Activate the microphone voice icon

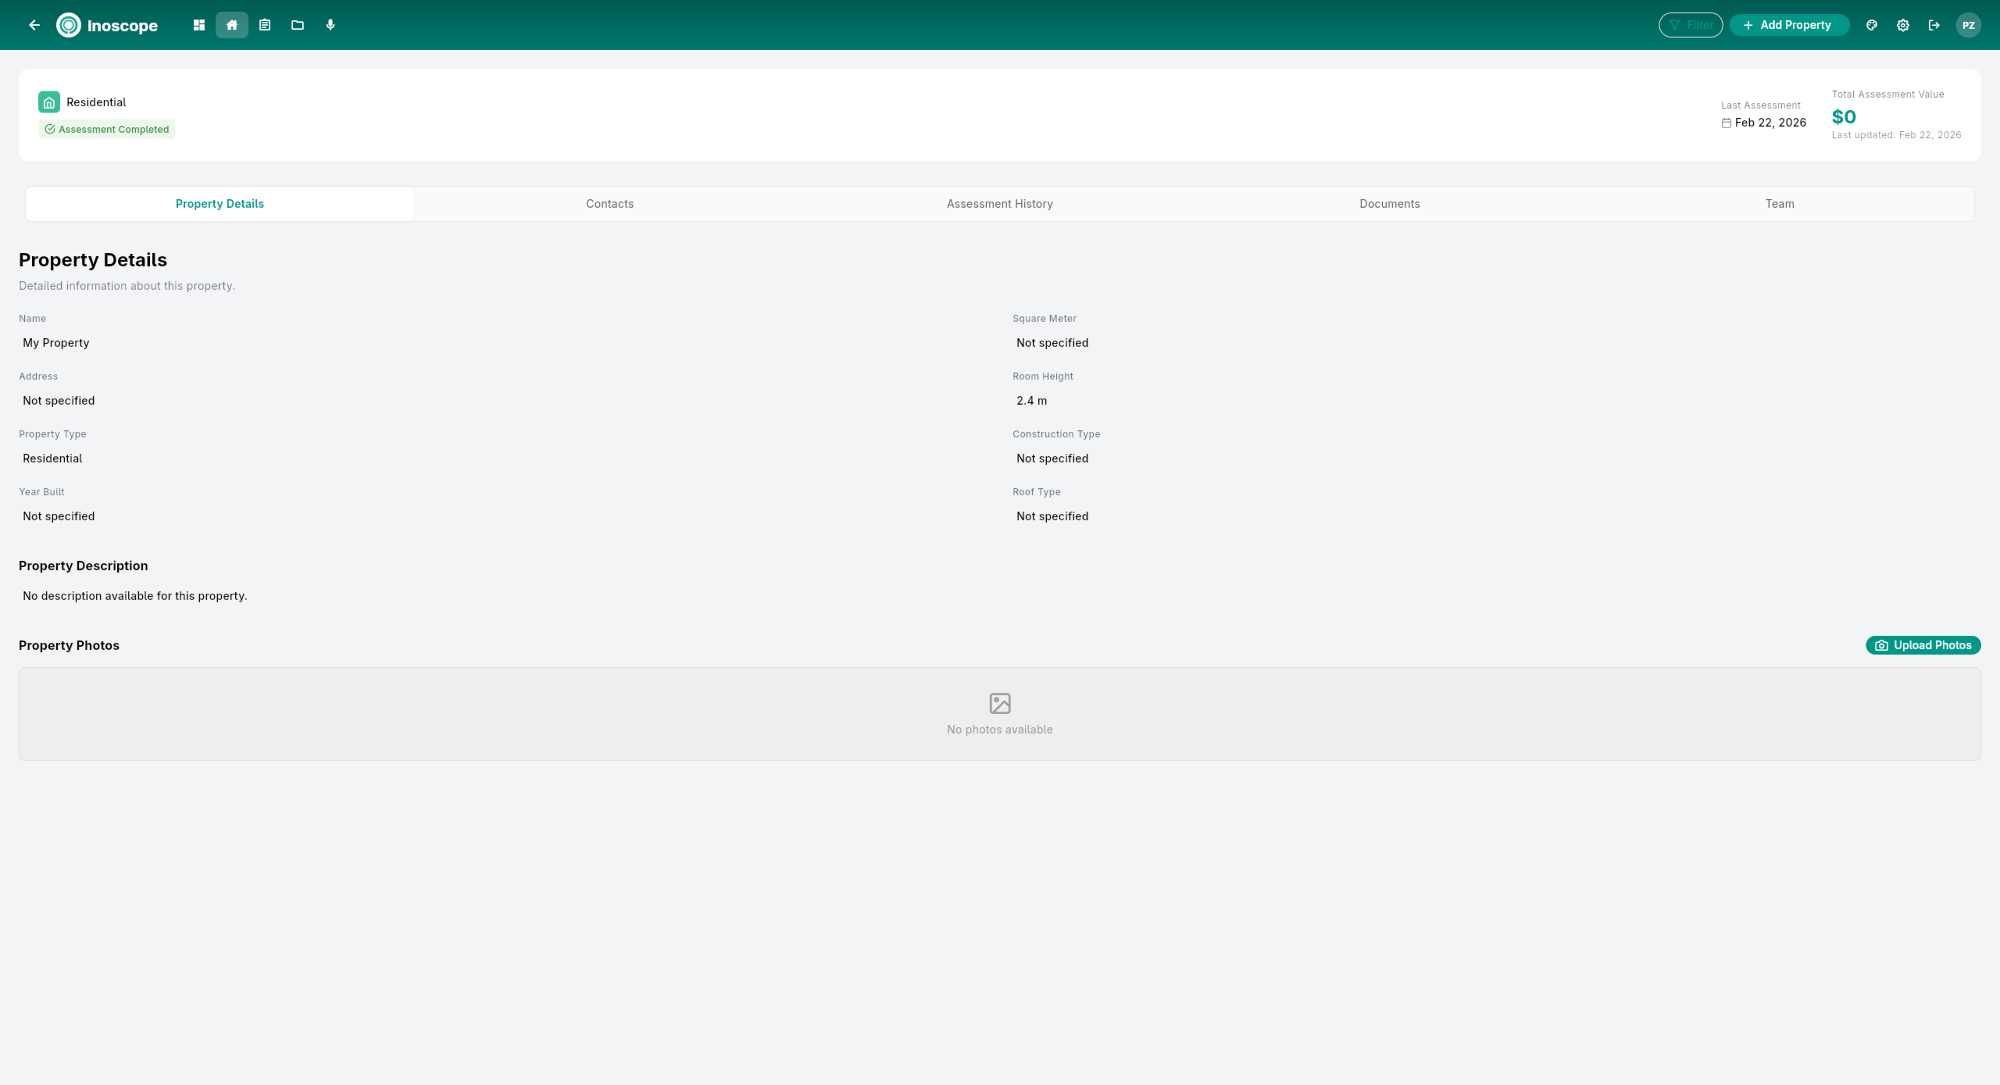pos(330,24)
